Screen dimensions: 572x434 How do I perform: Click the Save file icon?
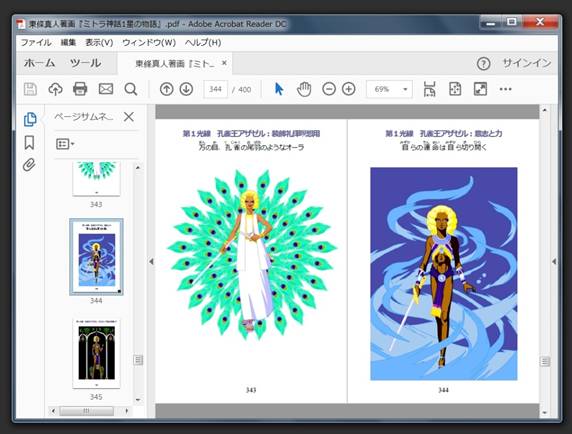click(30, 89)
